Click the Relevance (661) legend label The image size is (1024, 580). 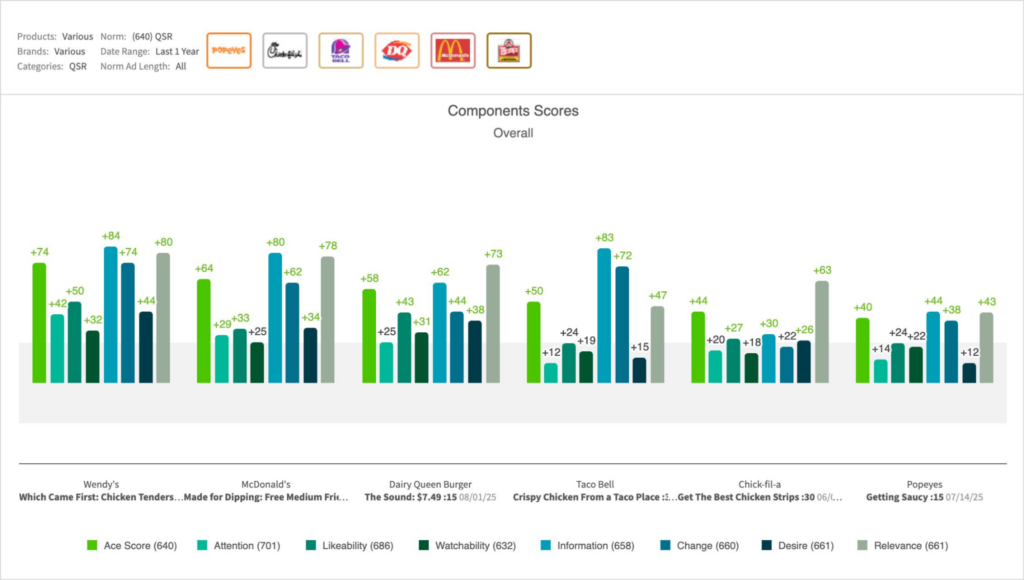911,545
